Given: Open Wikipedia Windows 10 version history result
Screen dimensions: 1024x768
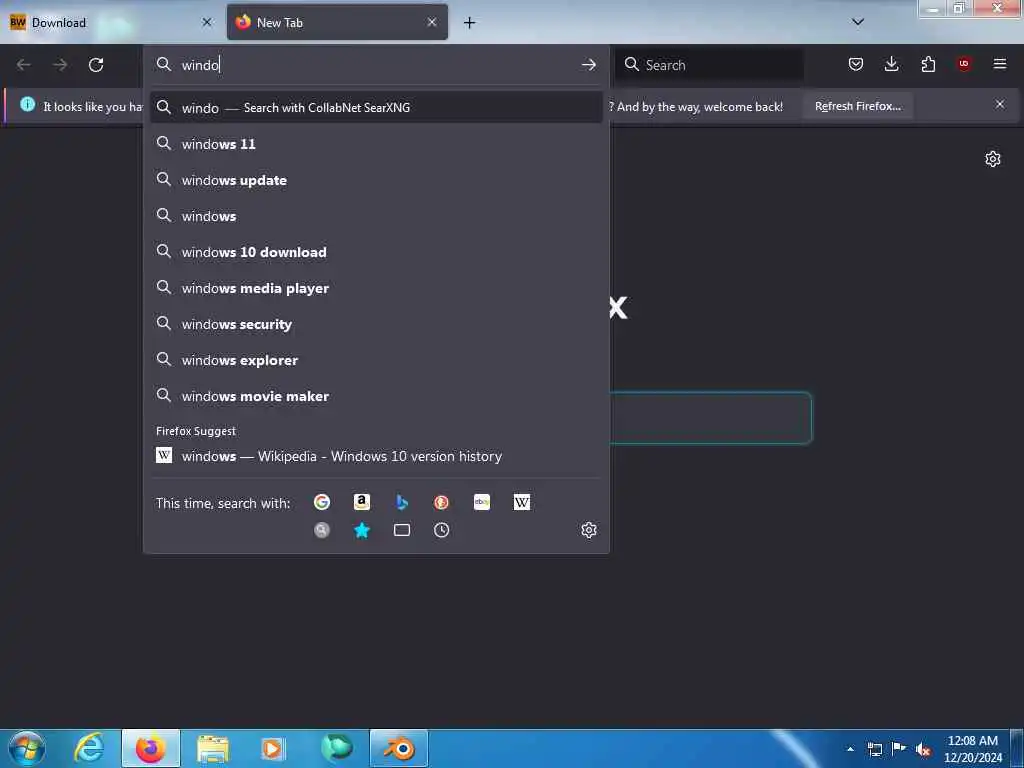Looking at the screenshot, I should [x=376, y=456].
